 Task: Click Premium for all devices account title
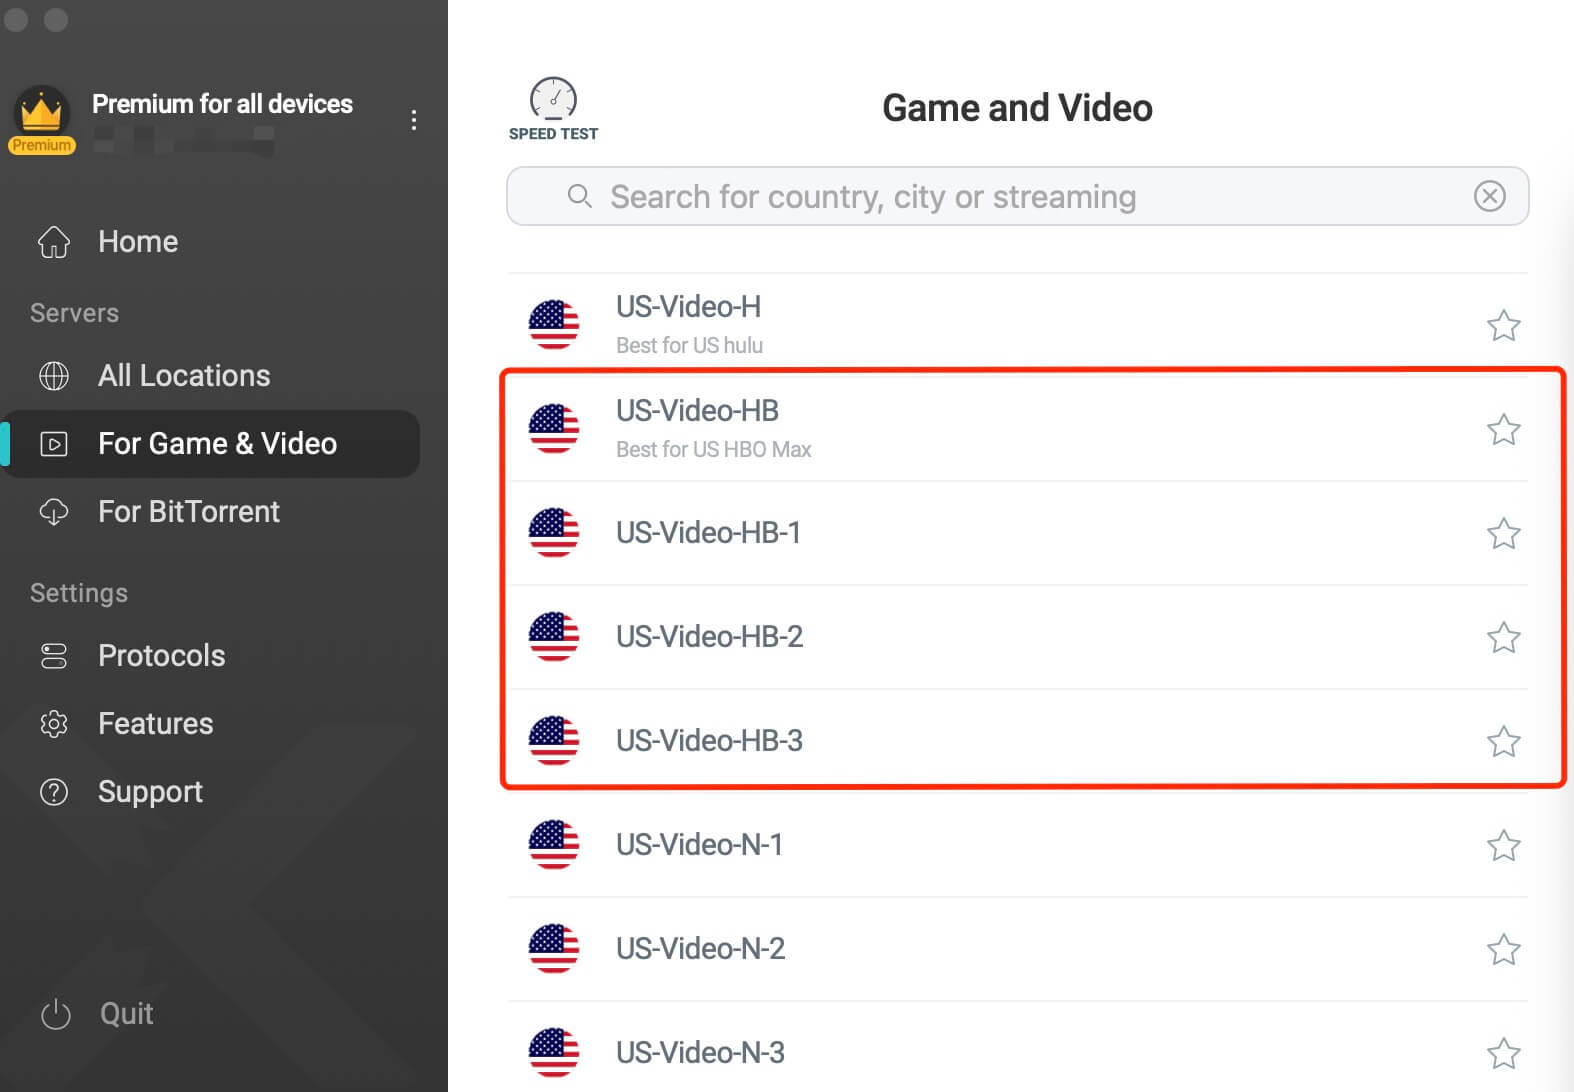click(222, 104)
